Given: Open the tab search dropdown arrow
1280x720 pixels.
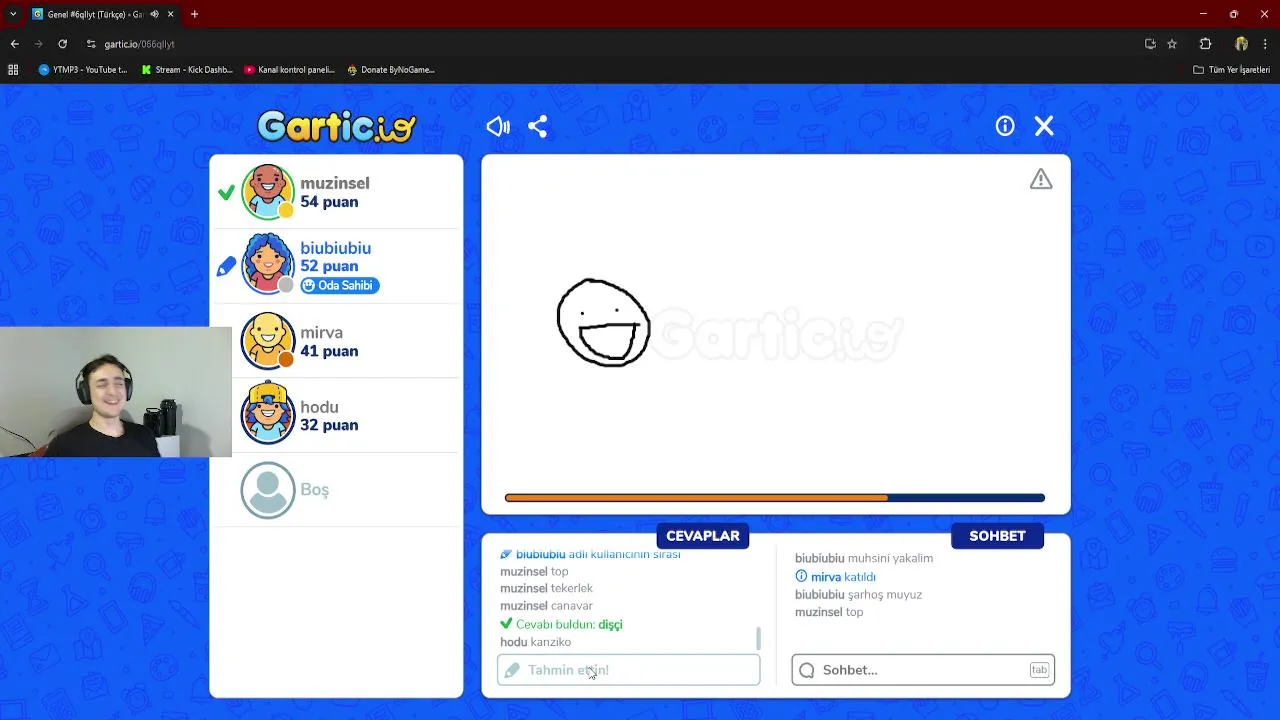Looking at the screenshot, I should 12,14.
